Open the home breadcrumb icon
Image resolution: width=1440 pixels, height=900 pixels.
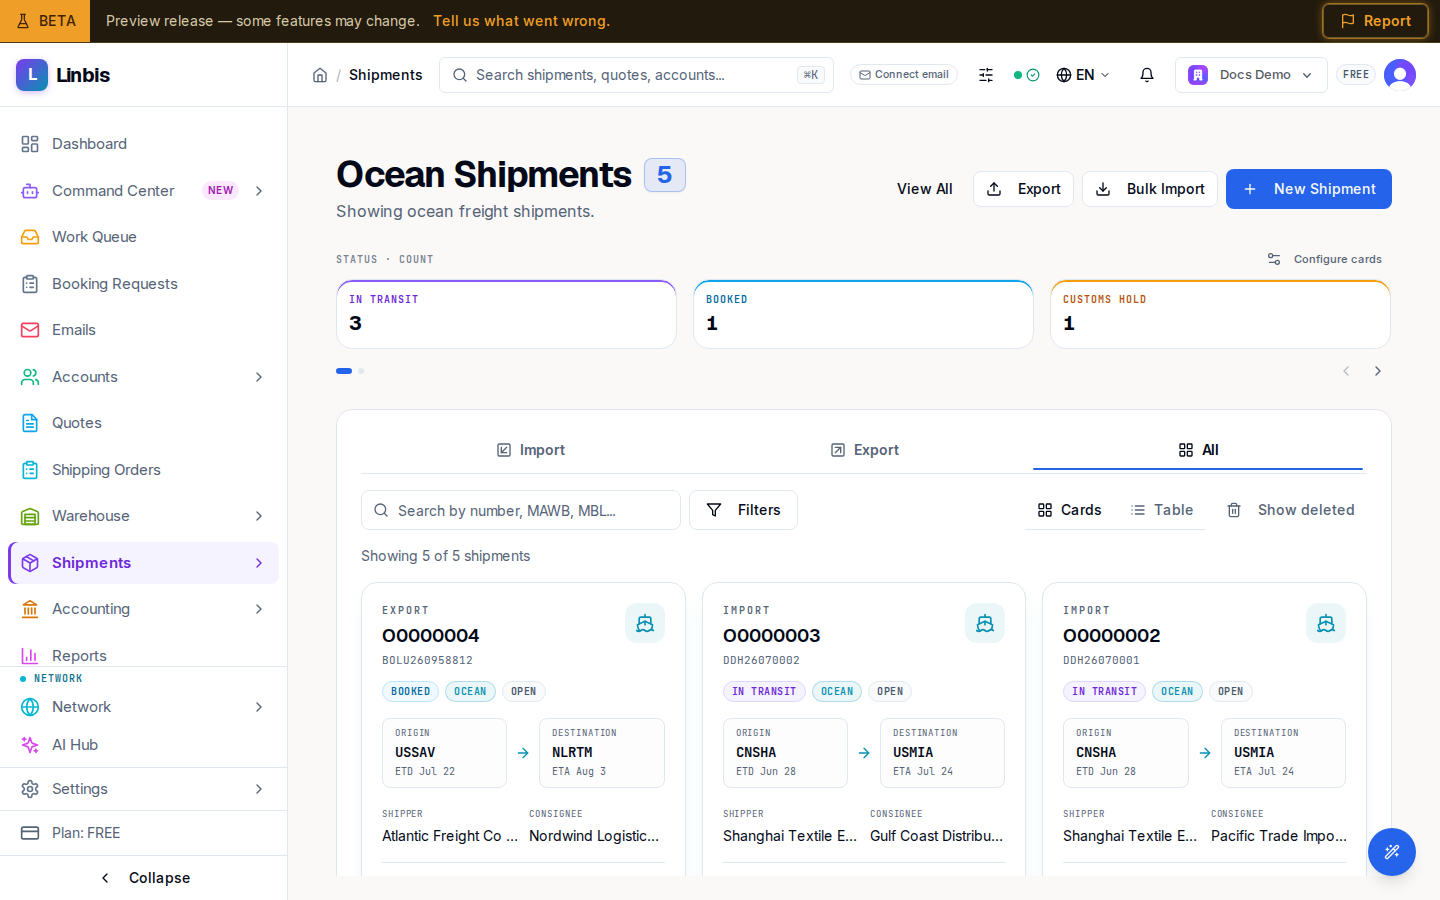(320, 75)
